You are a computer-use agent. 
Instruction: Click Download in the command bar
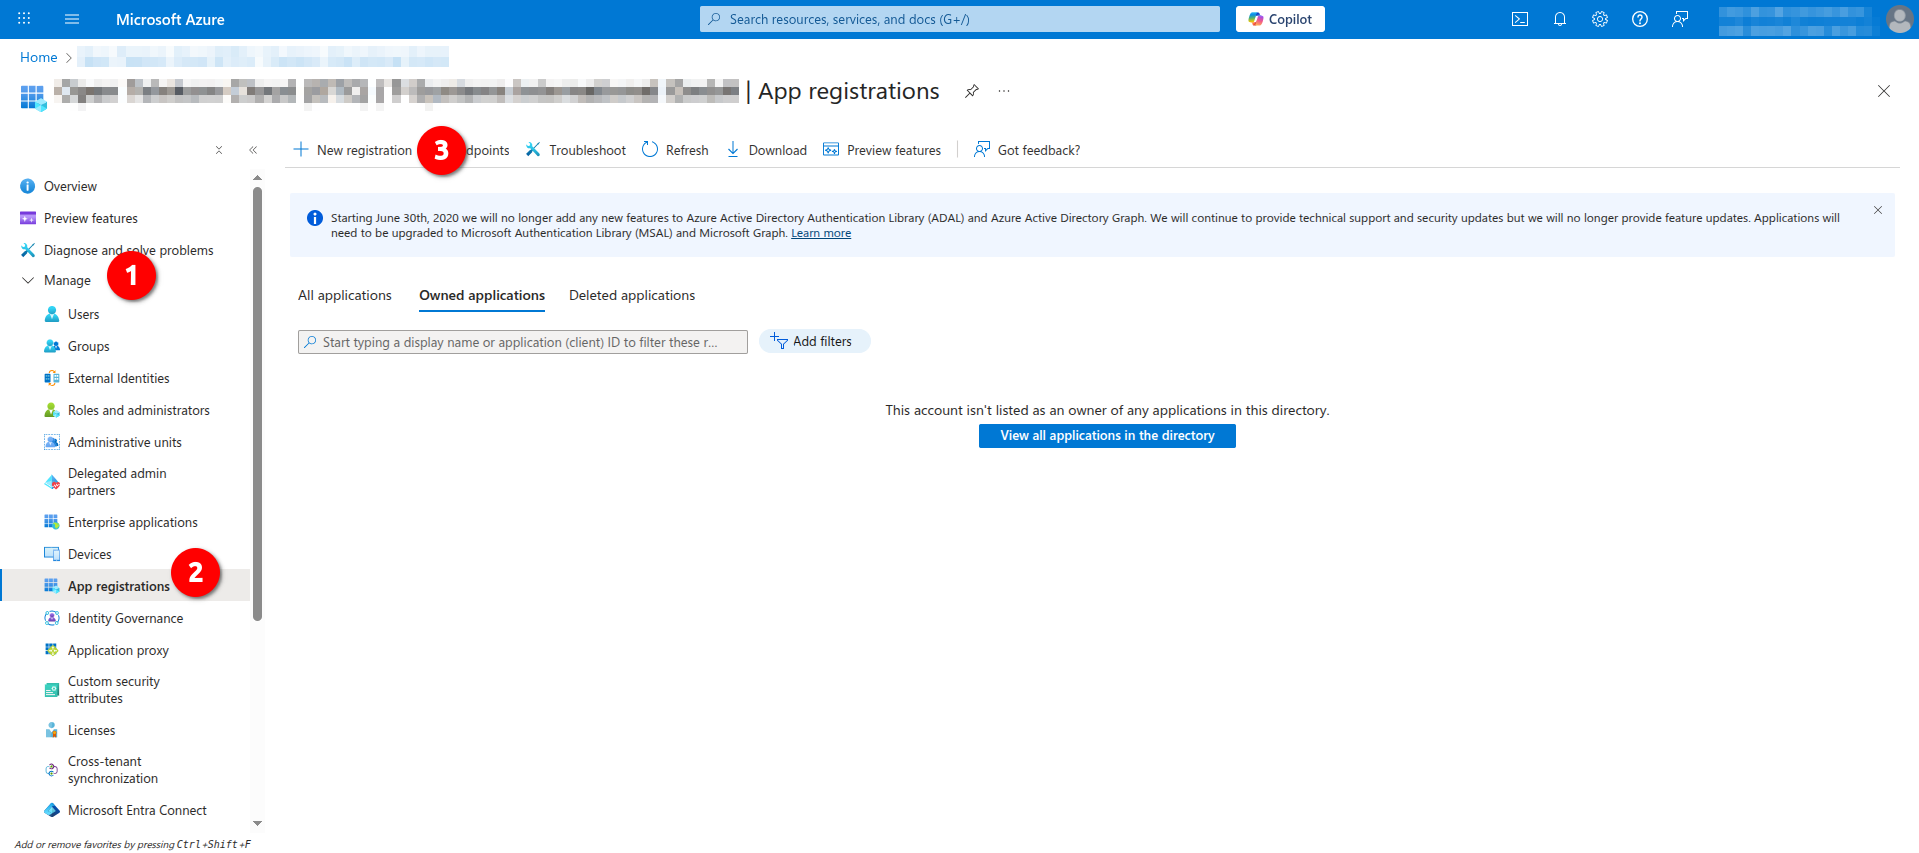[x=766, y=150]
